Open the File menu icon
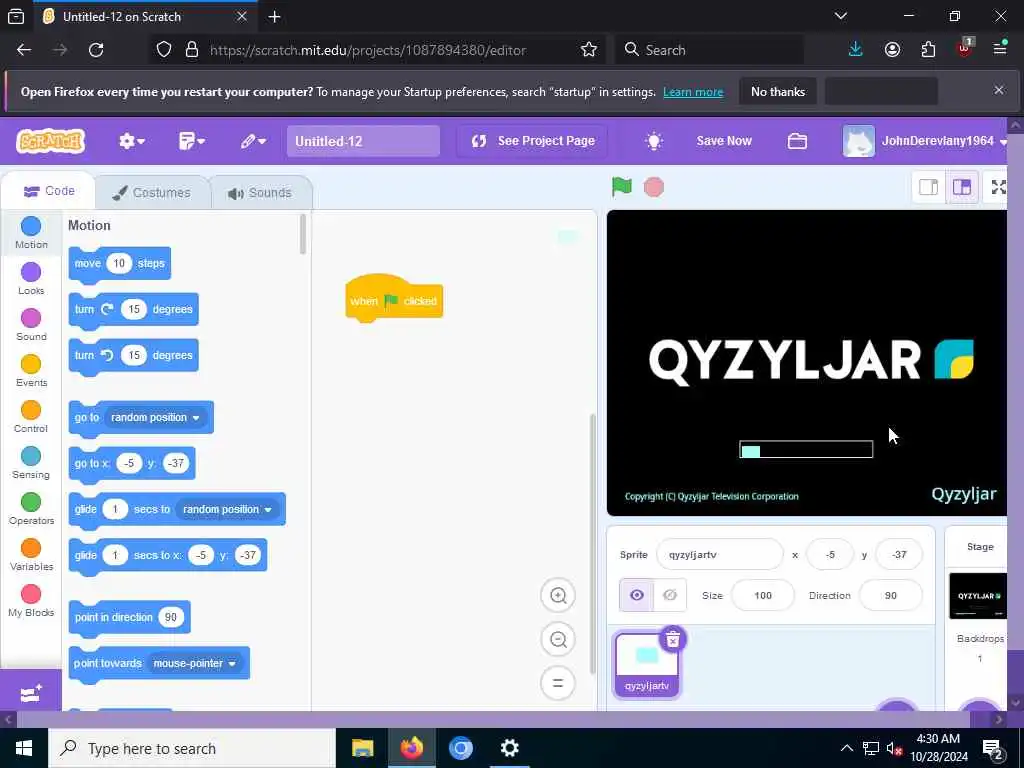 pyautogui.click(x=191, y=141)
